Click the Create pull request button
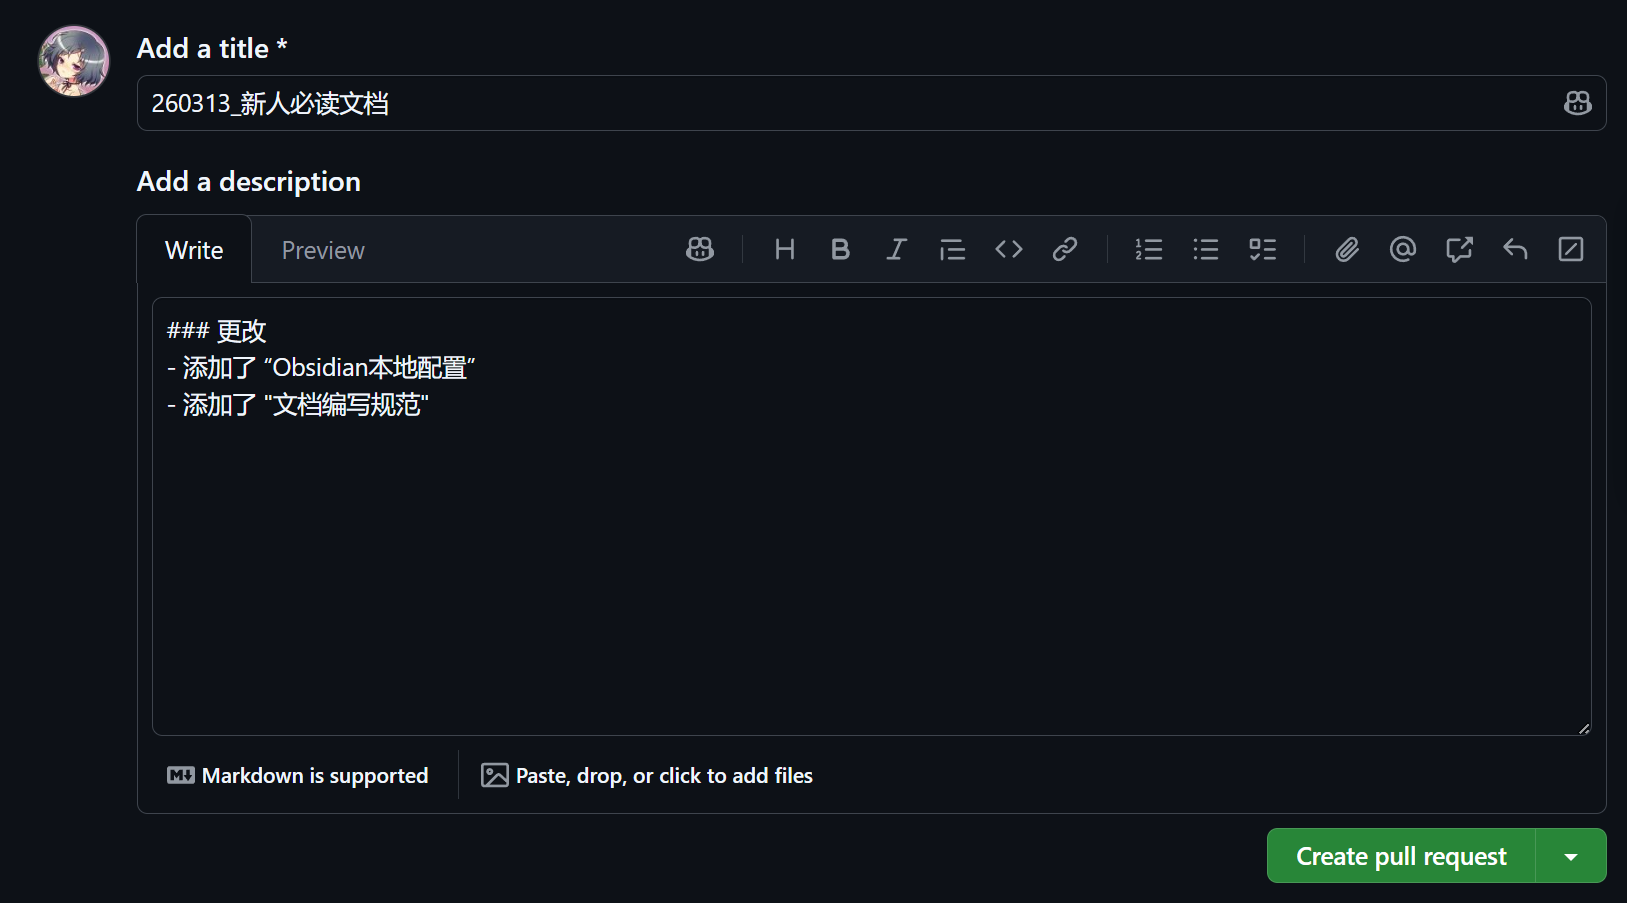Image resolution: width=1627 pixels, height=903 pixels. pos(1400,856)
